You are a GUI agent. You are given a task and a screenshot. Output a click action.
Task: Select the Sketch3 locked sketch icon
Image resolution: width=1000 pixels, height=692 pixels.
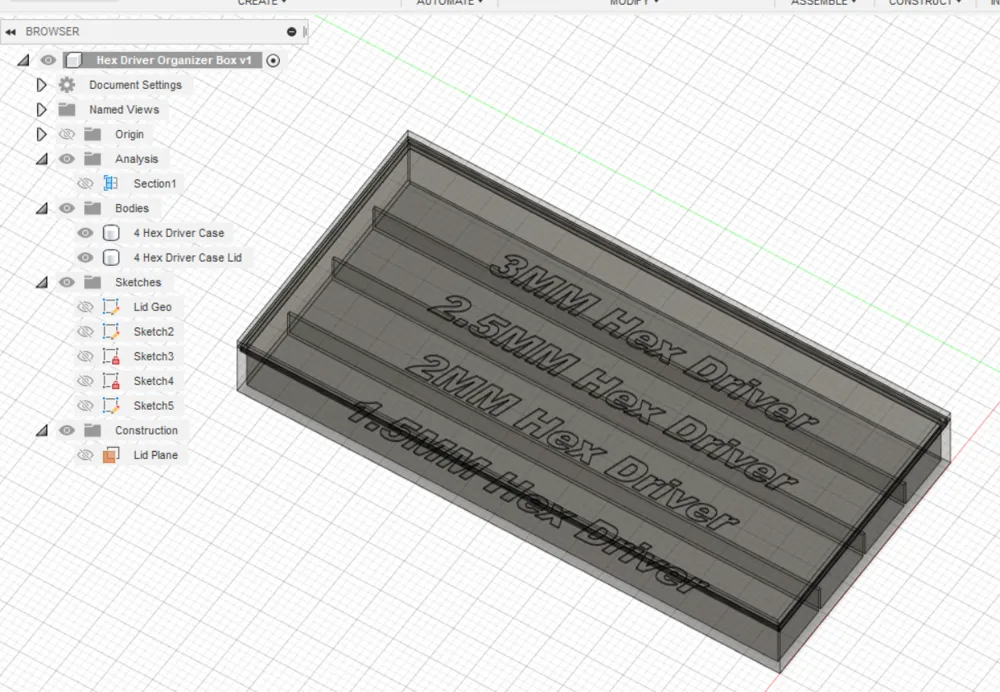(x=111, y=356)
